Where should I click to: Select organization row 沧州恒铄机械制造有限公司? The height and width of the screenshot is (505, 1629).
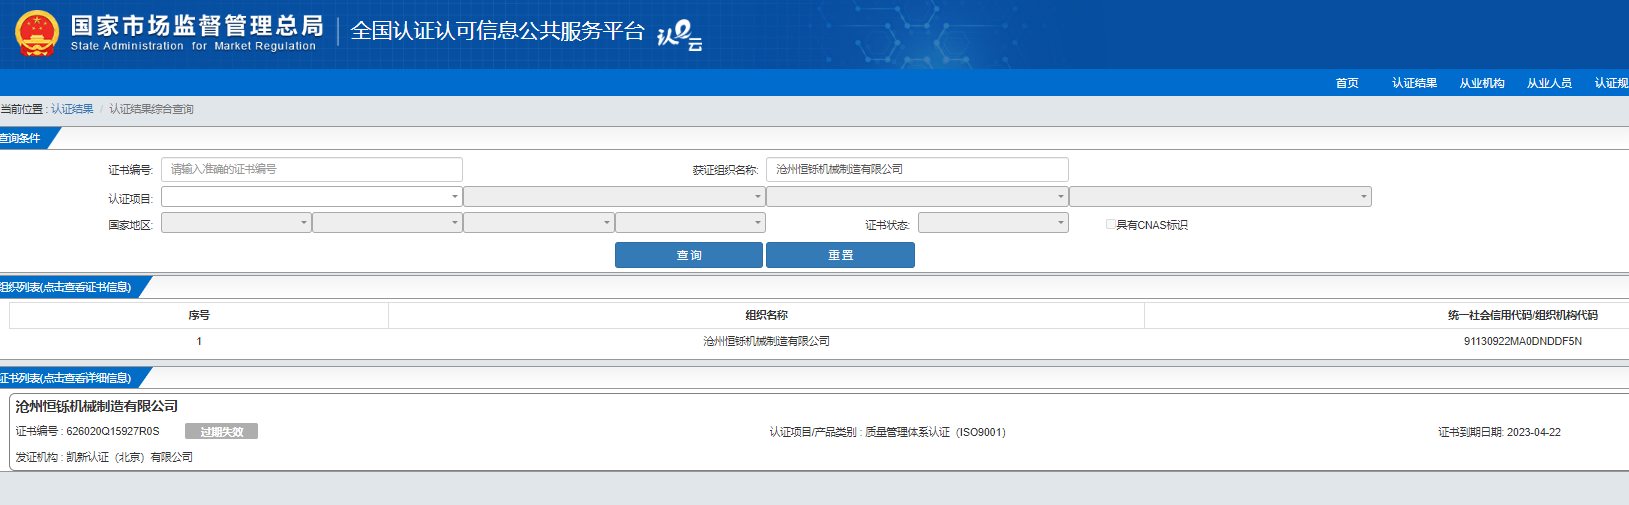766,341
